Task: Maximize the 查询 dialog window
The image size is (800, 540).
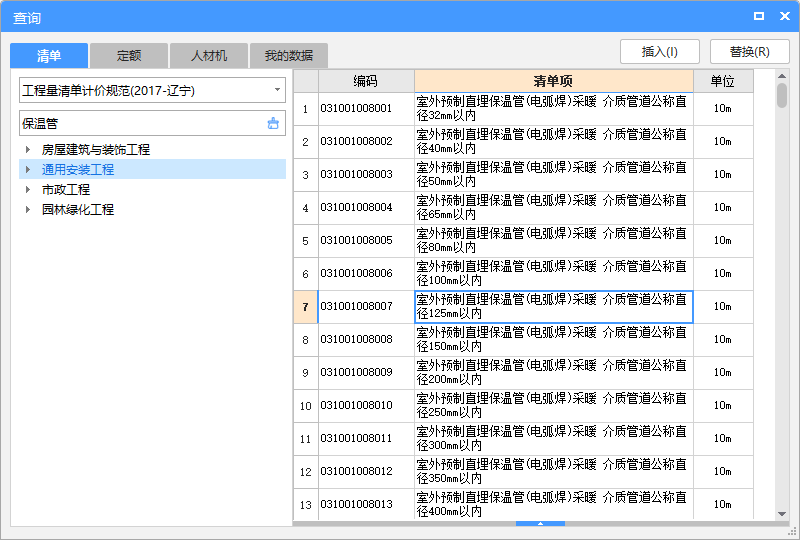Action: click(x=759, y=16)
